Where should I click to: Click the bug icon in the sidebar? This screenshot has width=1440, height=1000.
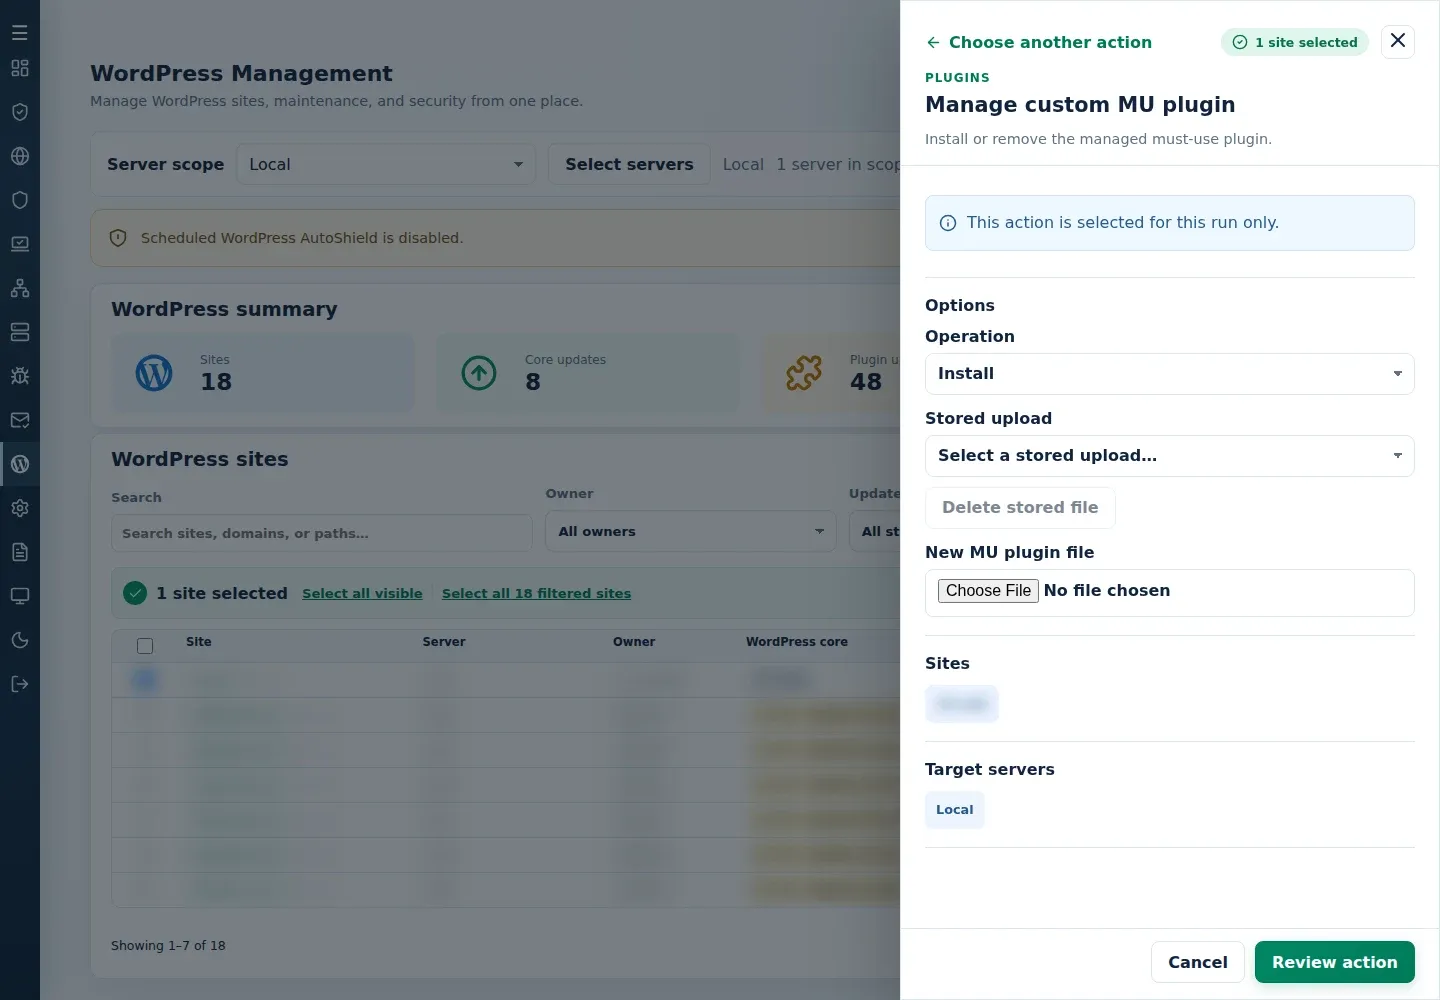point(20,376)
